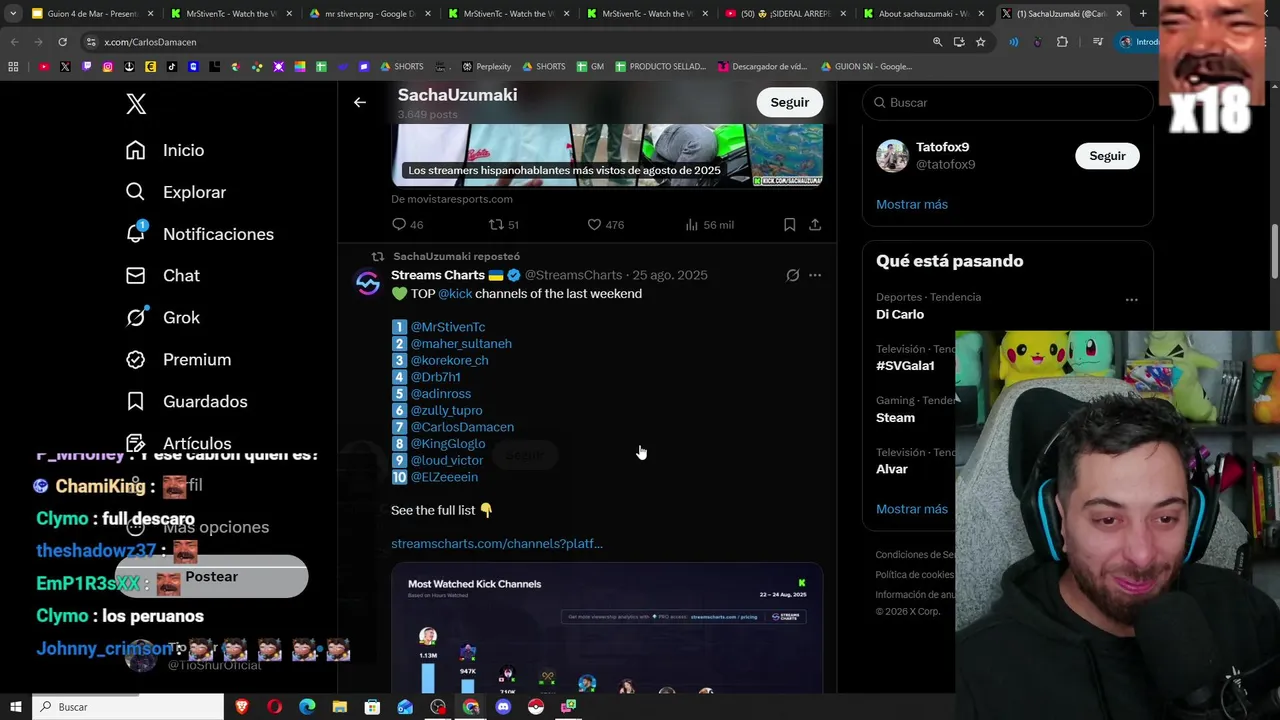Open Guardados bookmarks in the sidebar
Screen dimensions: 1280x720
pyautogui.click(x=186, y=401)
